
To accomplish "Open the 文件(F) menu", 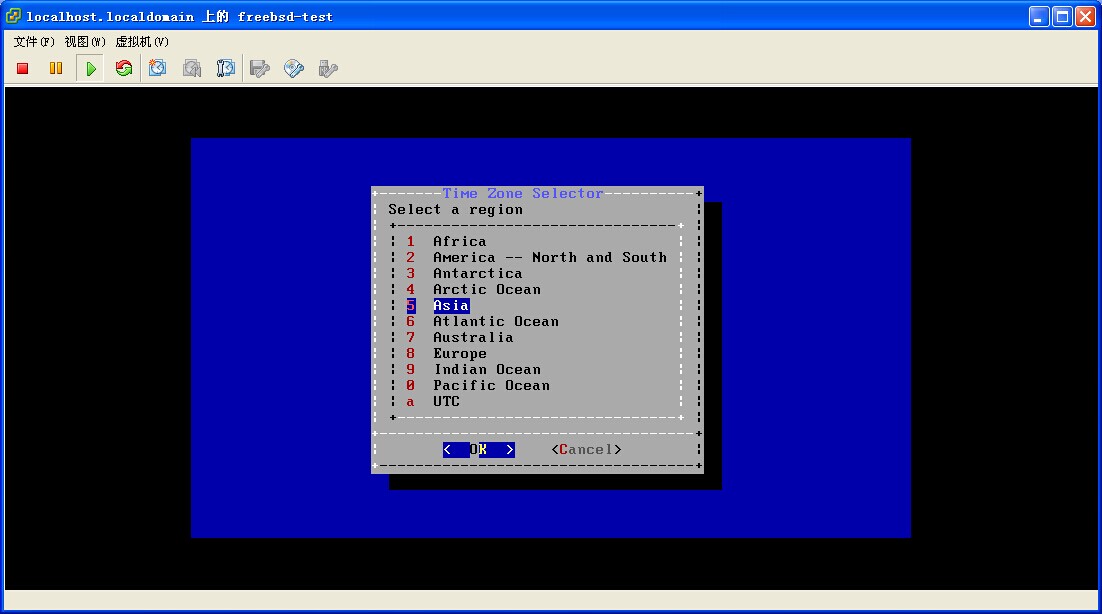I will pos(34,42).
